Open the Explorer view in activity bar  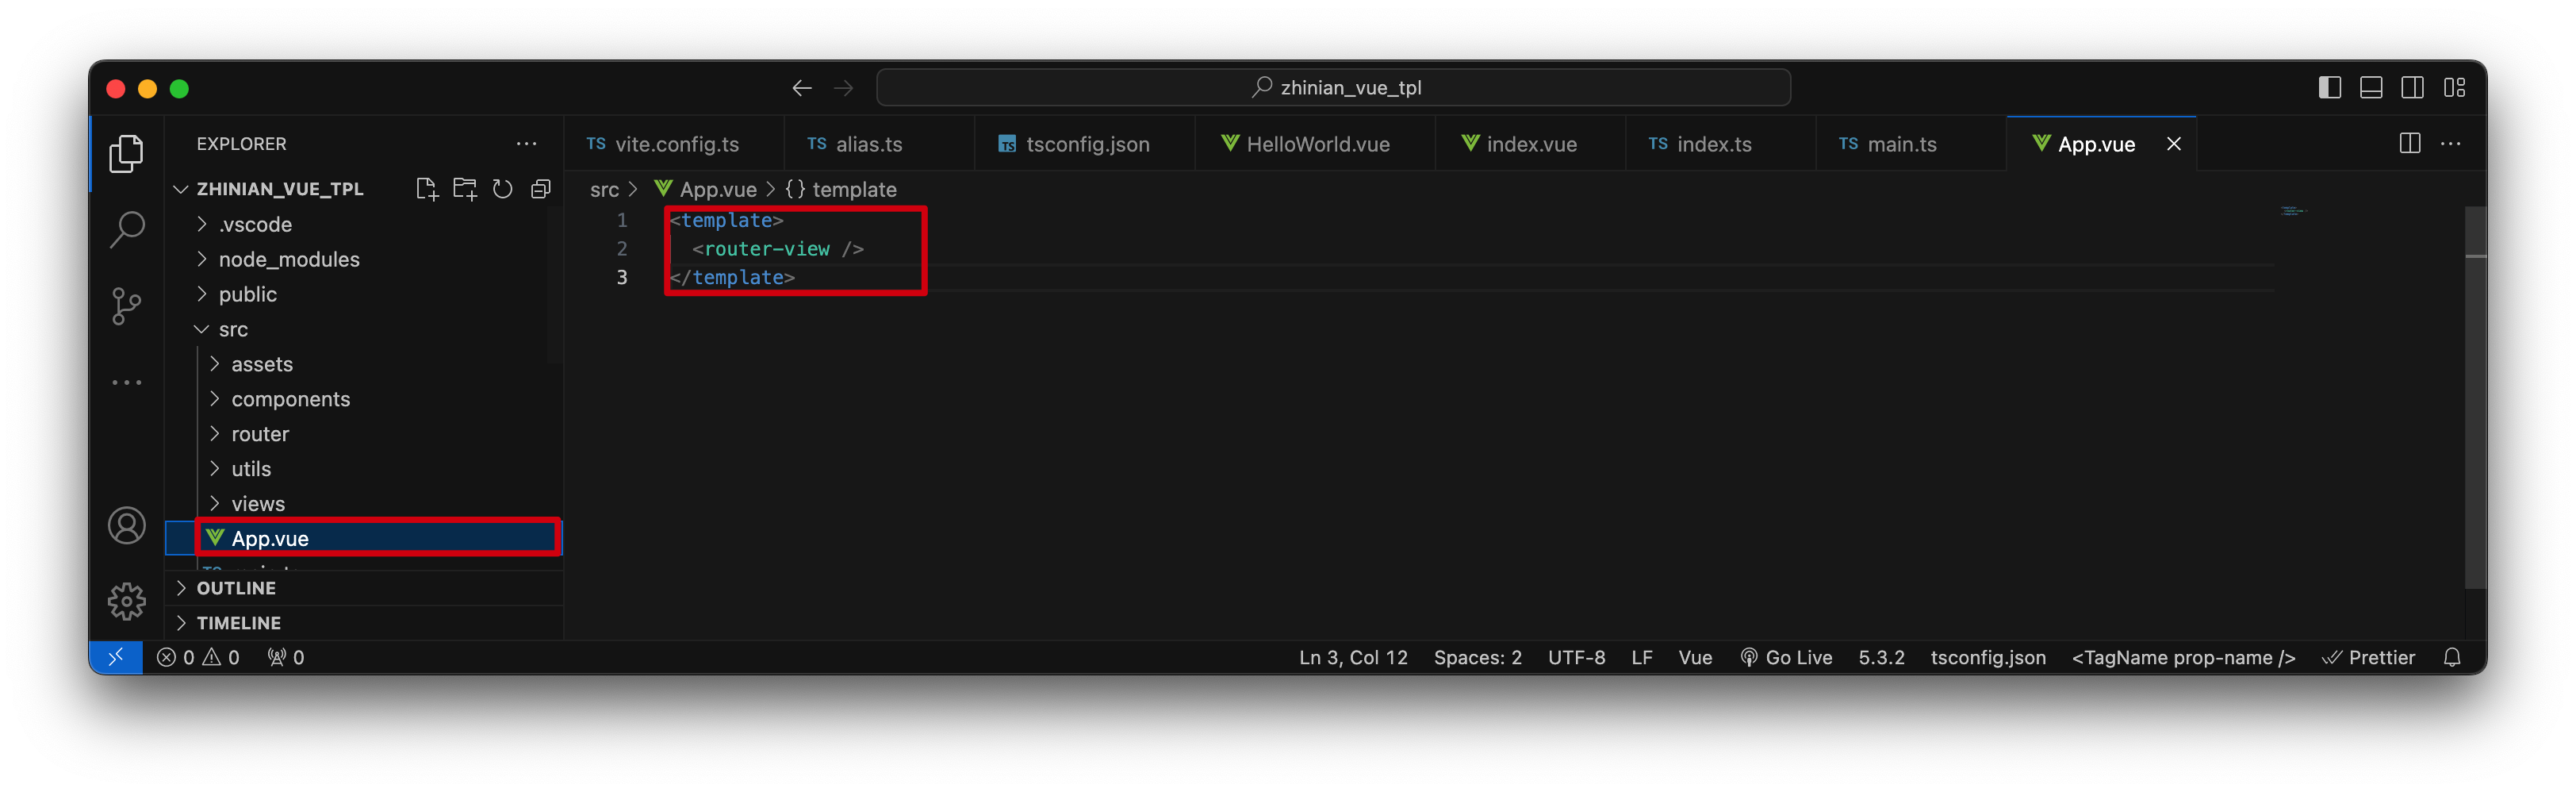(x=126, y=153)
